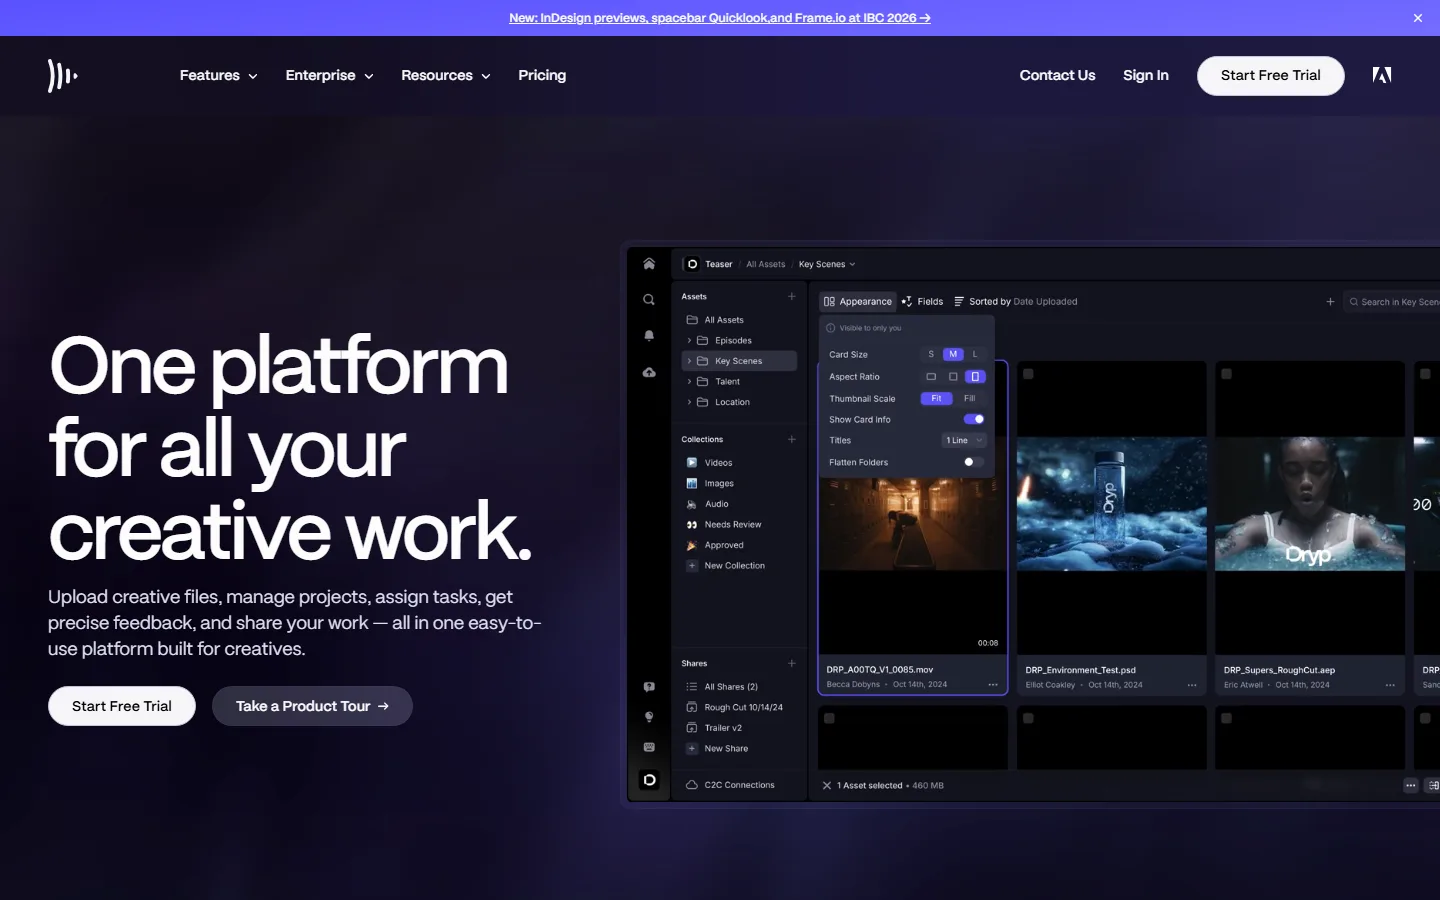
Task: Open the Appearance tab in the app toolbar
Action: 858,301
